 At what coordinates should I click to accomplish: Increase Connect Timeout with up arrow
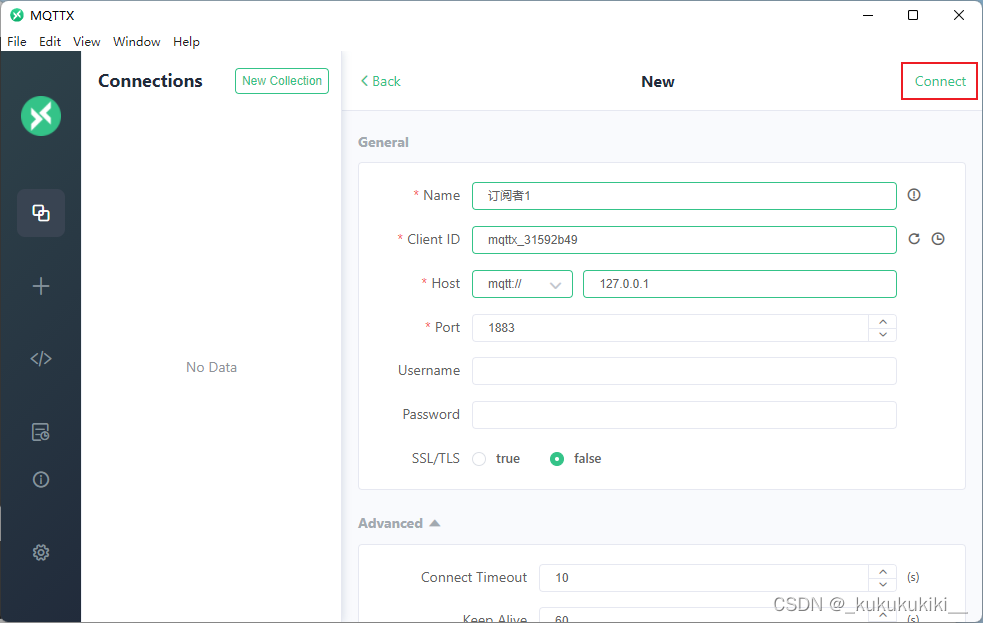[883, 572]
